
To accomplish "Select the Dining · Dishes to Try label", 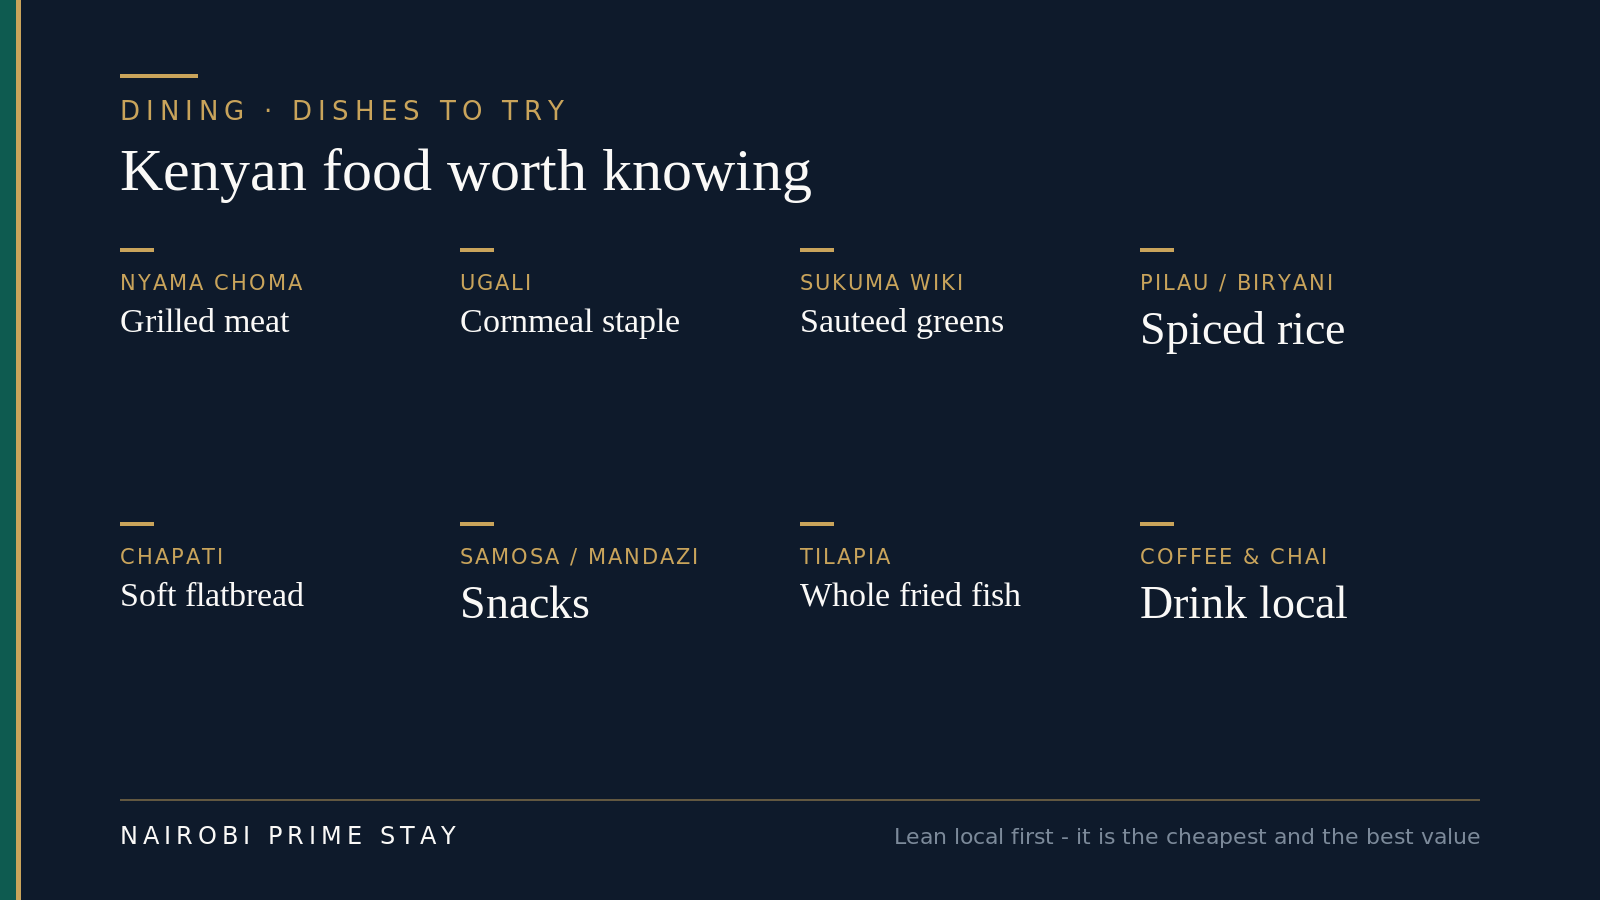I will click(x=344, y=111).
